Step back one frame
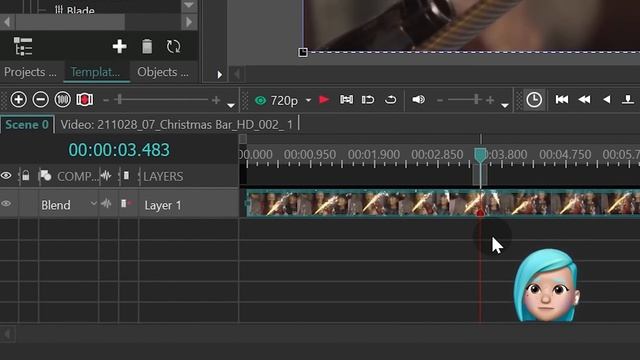Viewport: 640px width, 360px height. (607, 100)
